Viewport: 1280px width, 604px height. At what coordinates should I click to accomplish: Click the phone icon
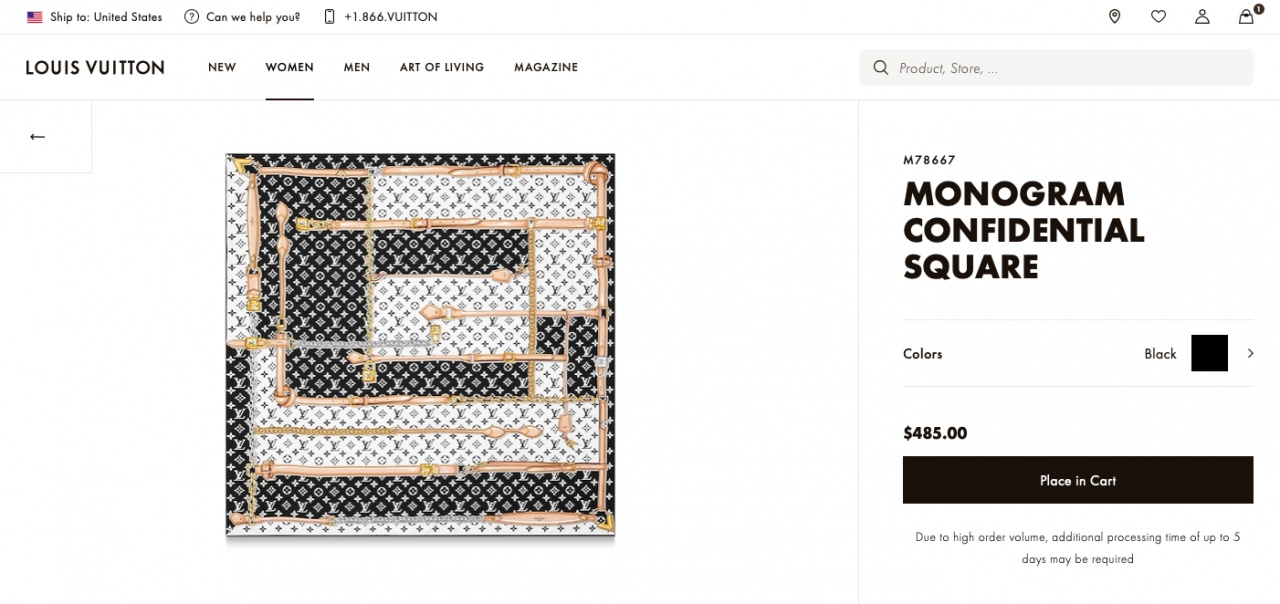point(330,17)
